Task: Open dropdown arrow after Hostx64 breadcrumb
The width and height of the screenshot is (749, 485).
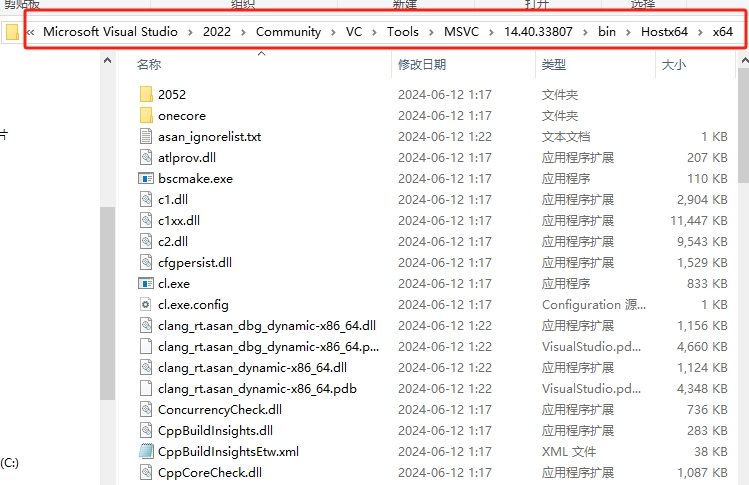Action: pos(700,32)
